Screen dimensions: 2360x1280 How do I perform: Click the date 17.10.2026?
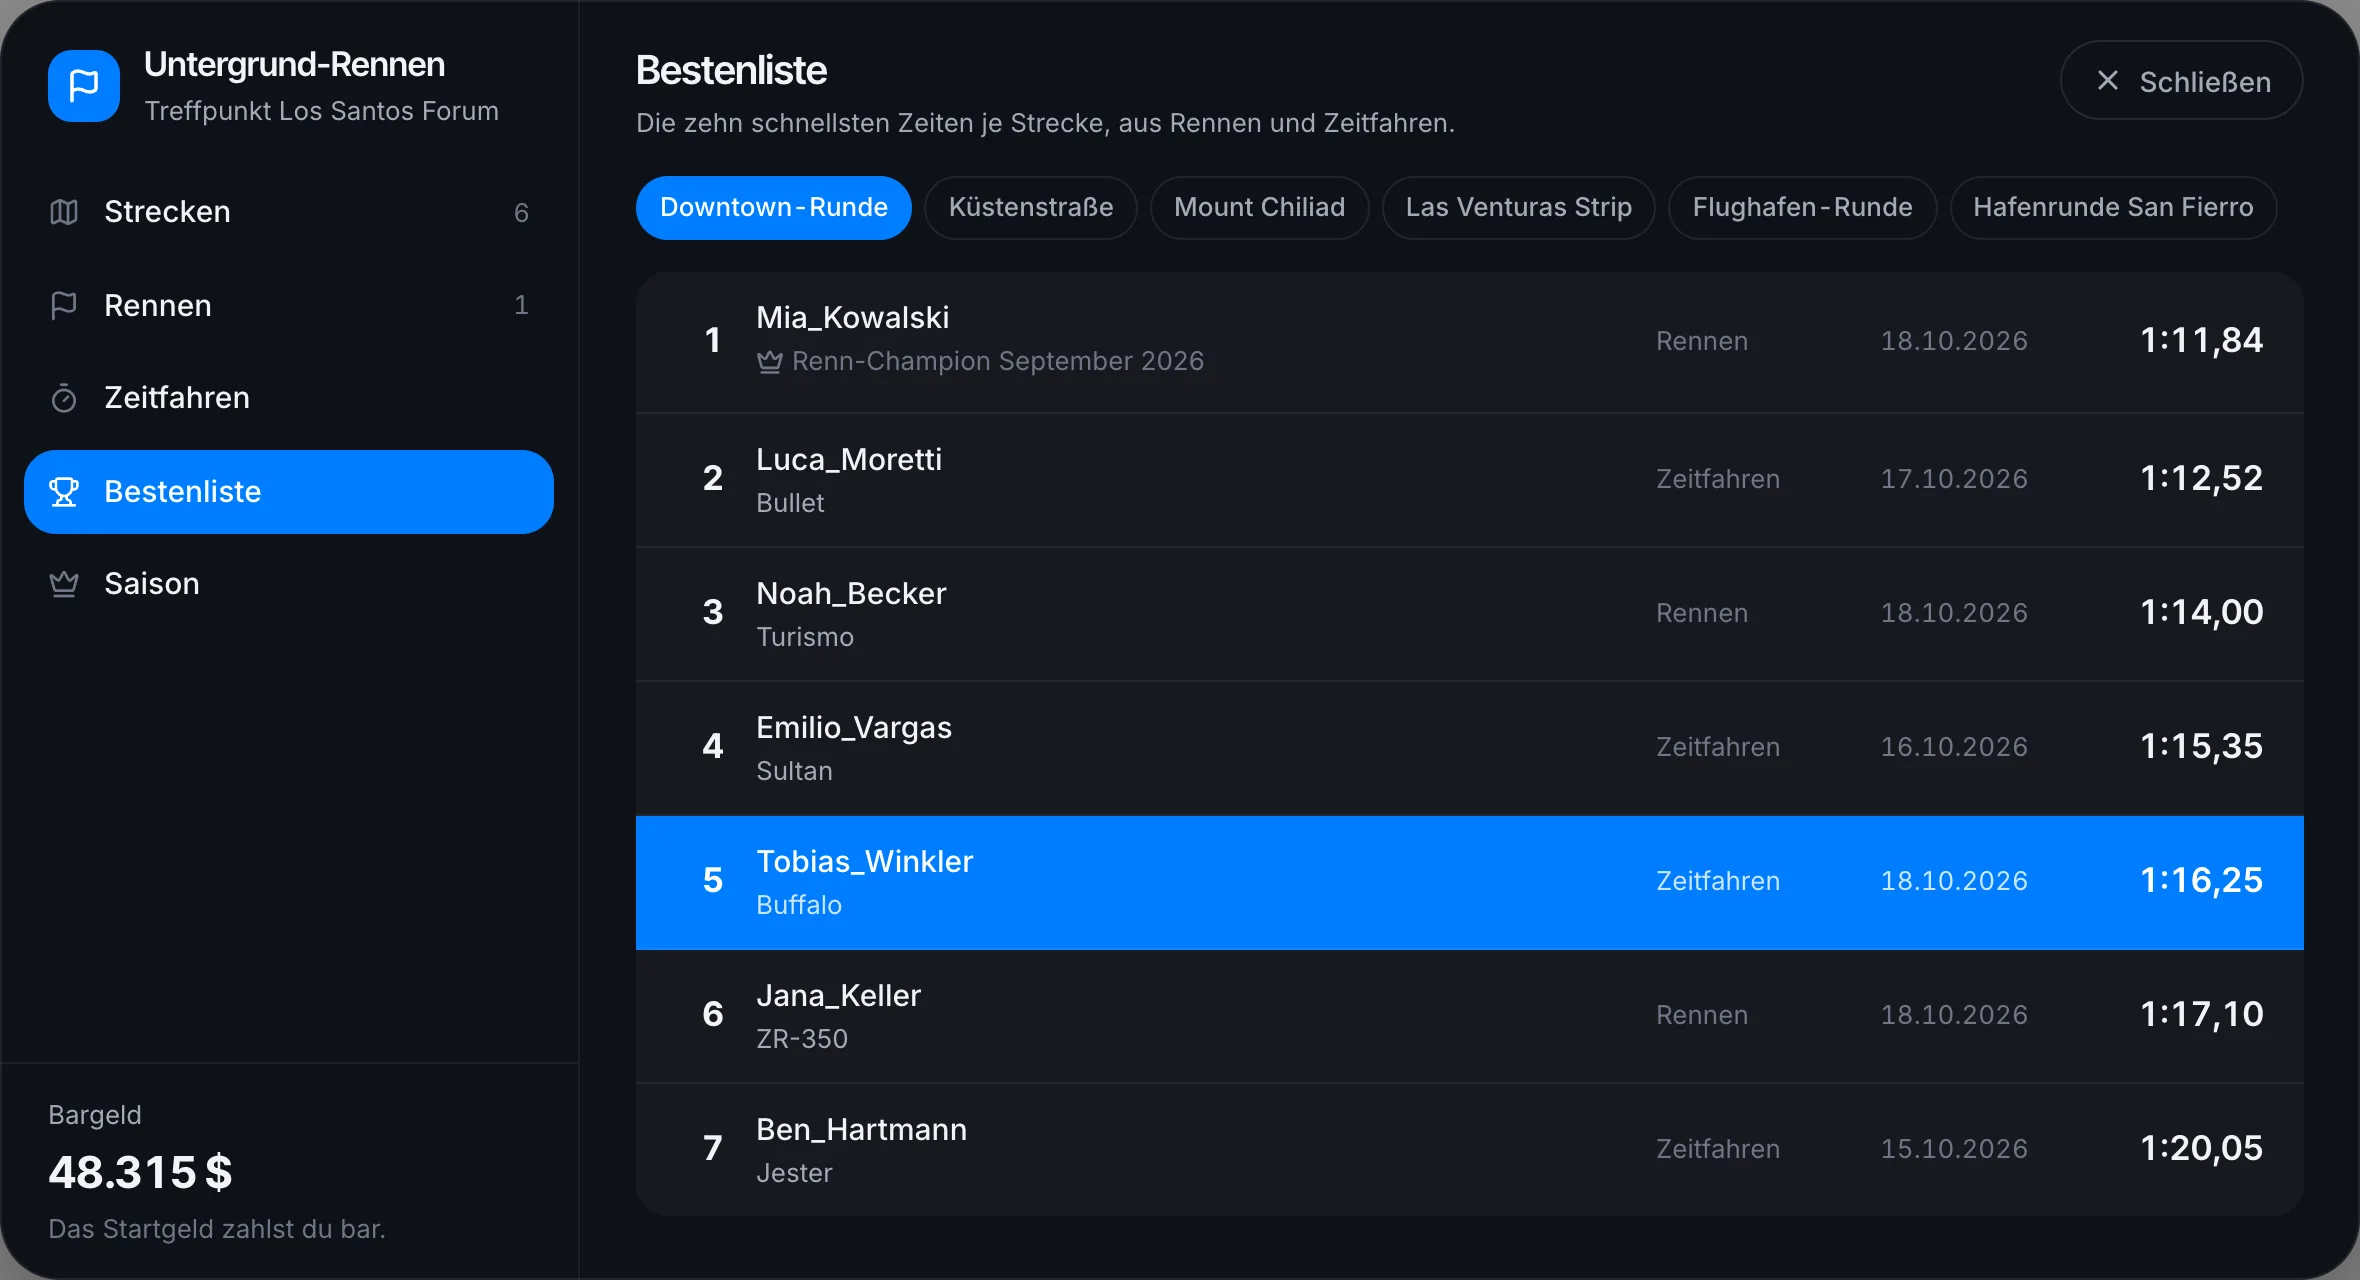pos(1954,479)
